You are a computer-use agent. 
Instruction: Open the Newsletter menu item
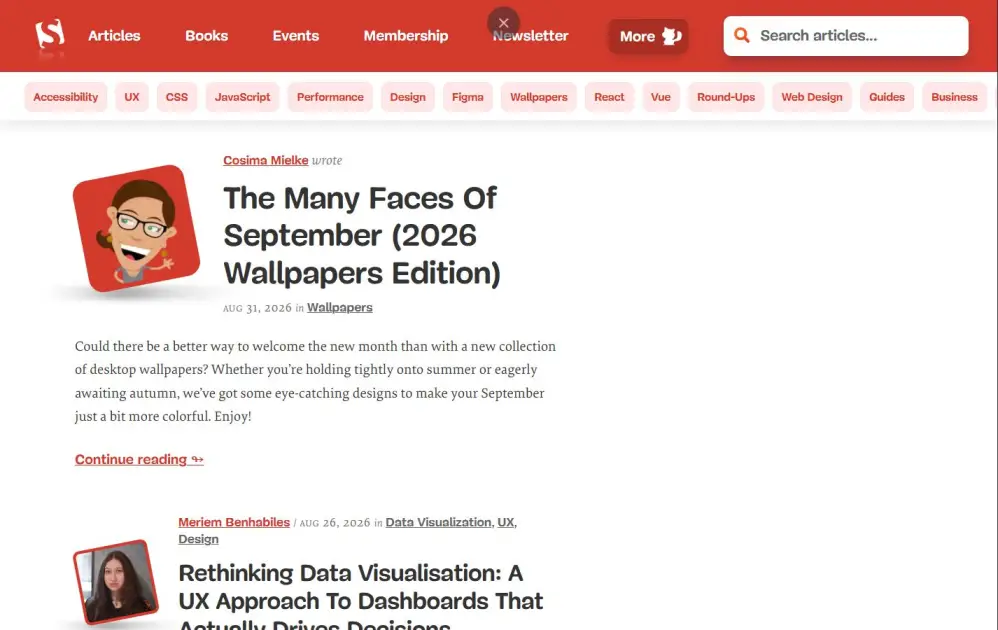(x=530, y=36)
